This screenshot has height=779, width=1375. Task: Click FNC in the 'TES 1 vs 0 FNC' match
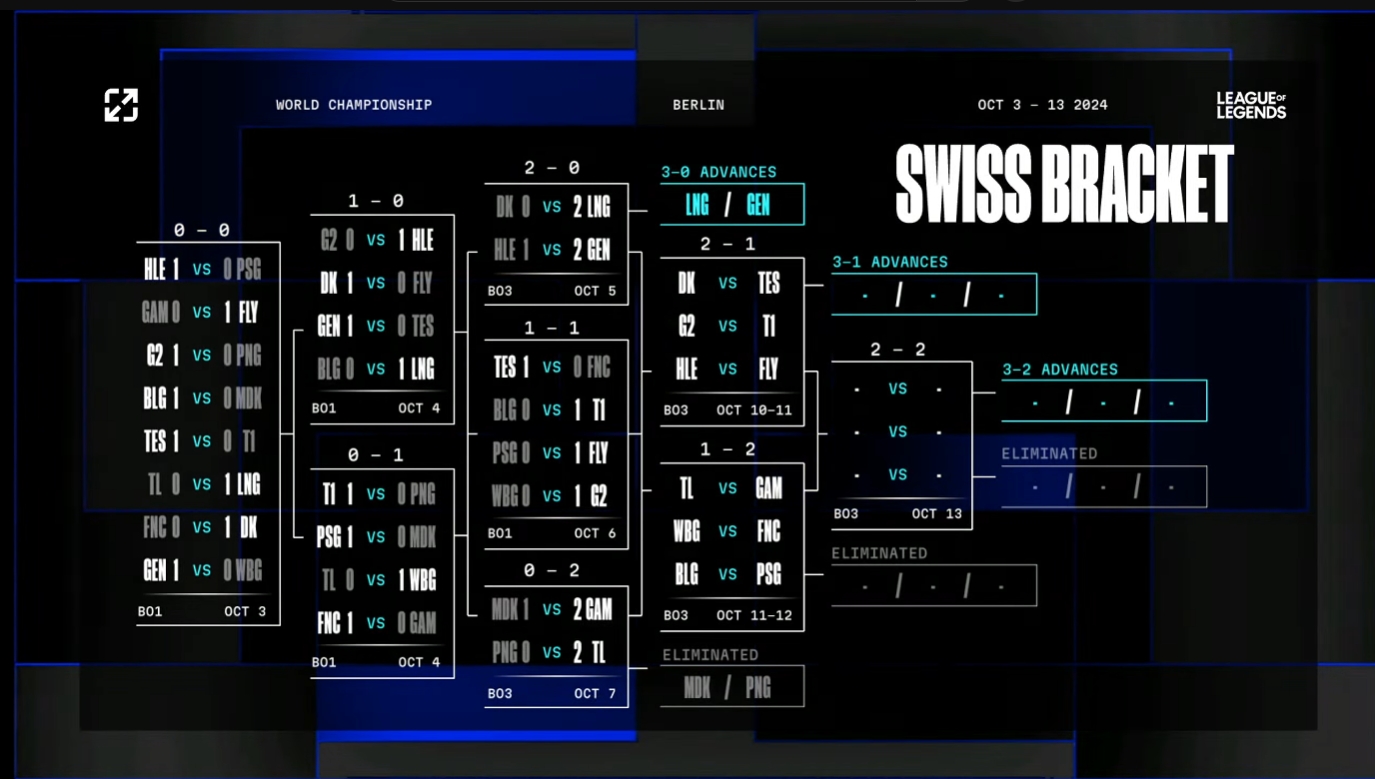598,367
